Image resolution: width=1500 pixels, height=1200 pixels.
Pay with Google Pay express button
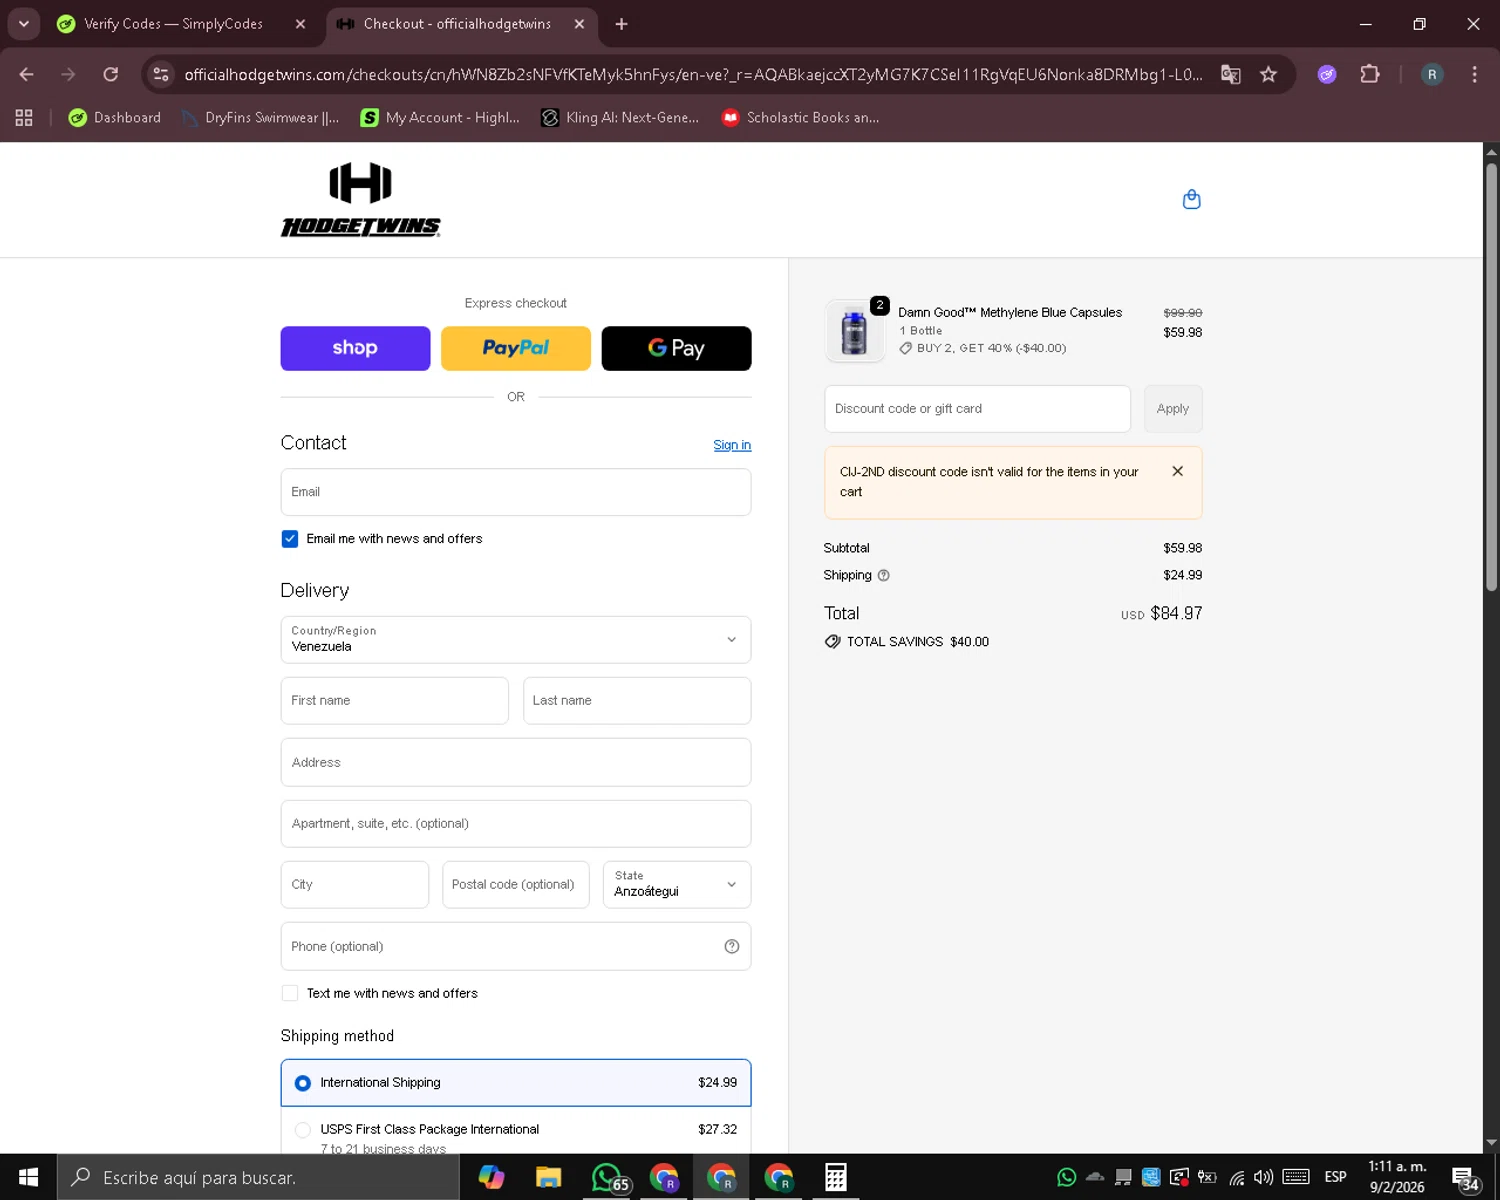pos(676,348)
